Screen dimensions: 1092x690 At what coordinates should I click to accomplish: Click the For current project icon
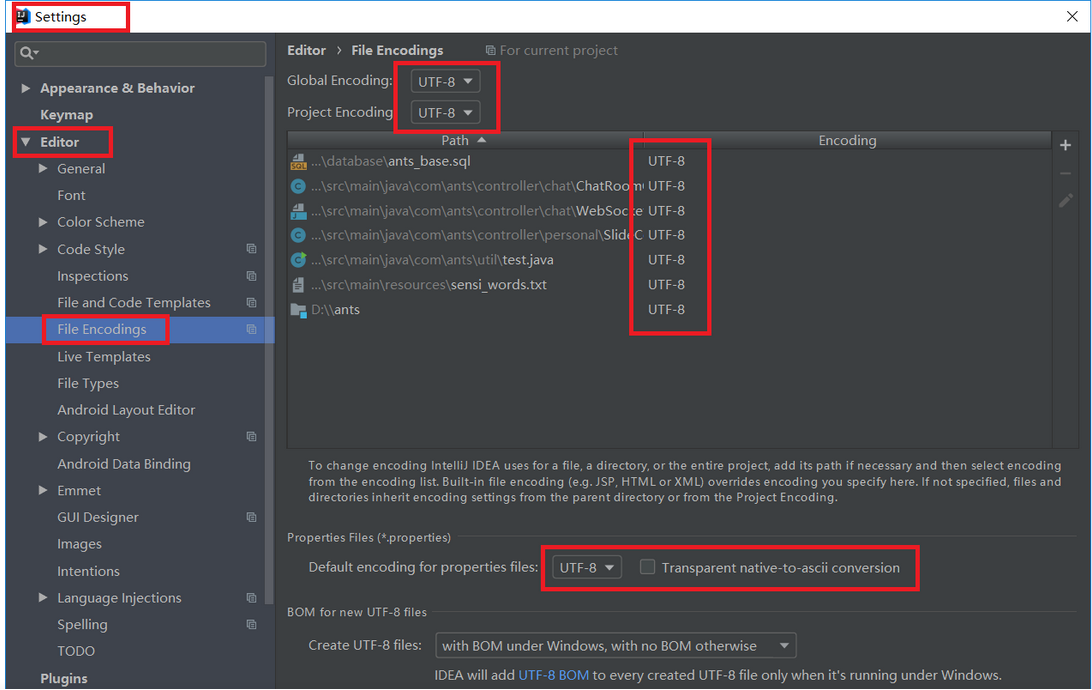coord(490,50)
